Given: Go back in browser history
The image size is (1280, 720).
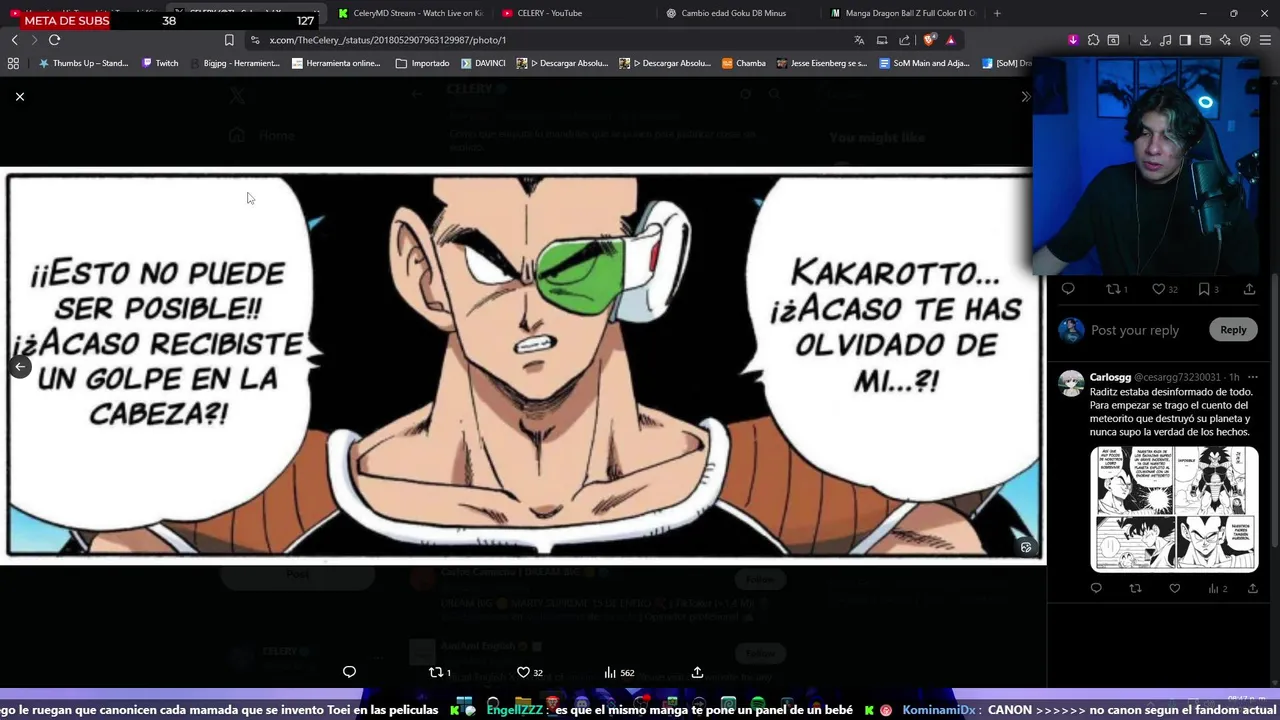Looking at the screenshot, I should pos(14,40).
